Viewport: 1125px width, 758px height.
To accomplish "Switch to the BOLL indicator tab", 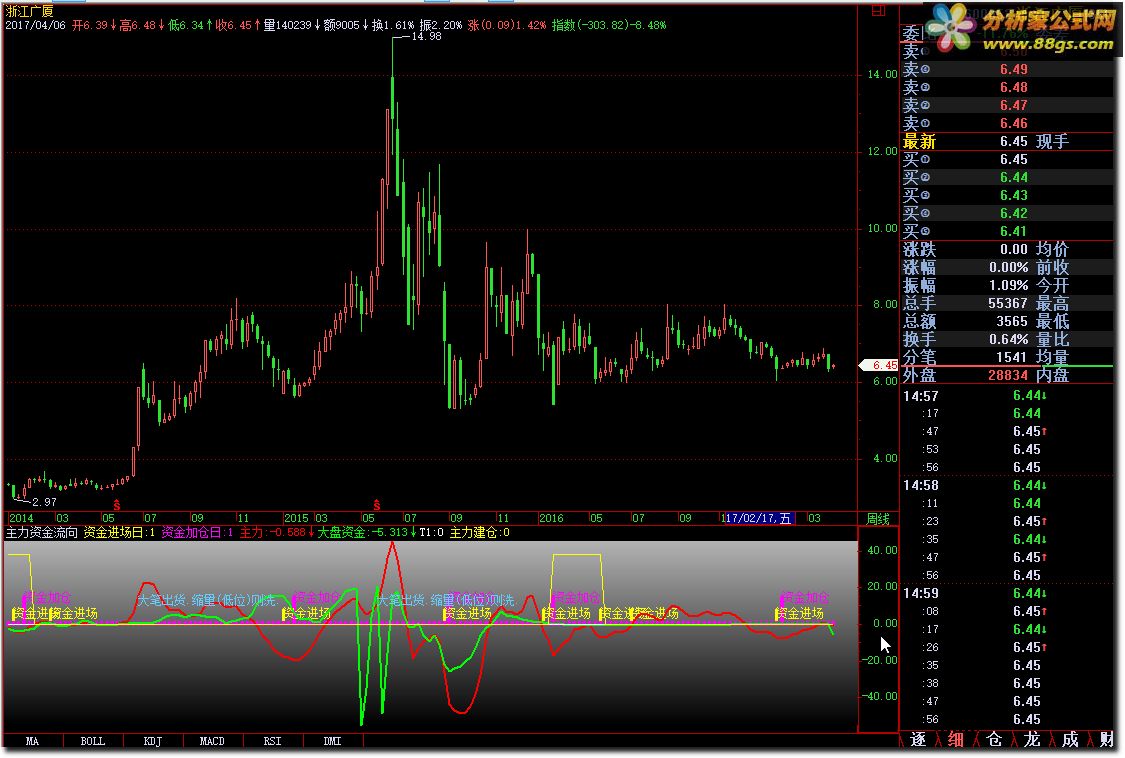I will click(x=93, y=741).
